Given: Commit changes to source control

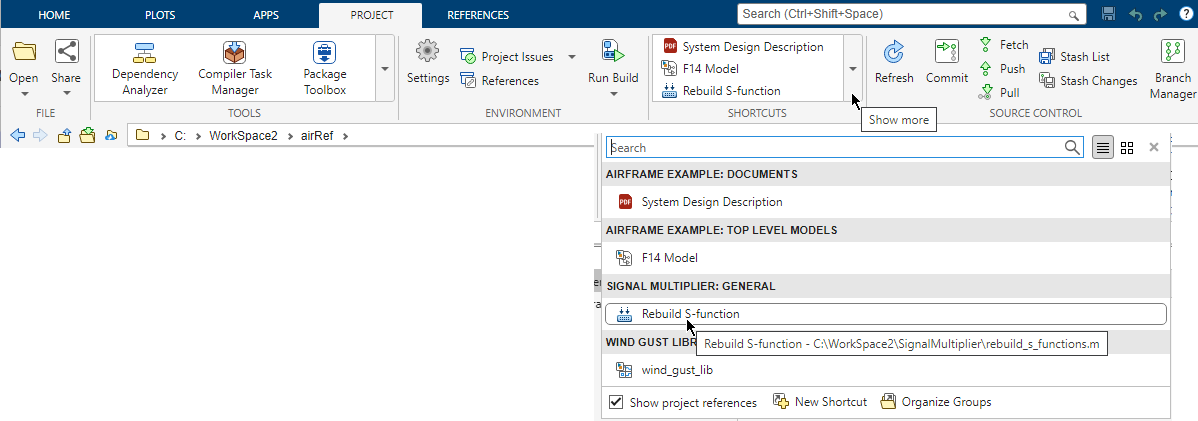Looking at the screenshot, I should [946, 62].
